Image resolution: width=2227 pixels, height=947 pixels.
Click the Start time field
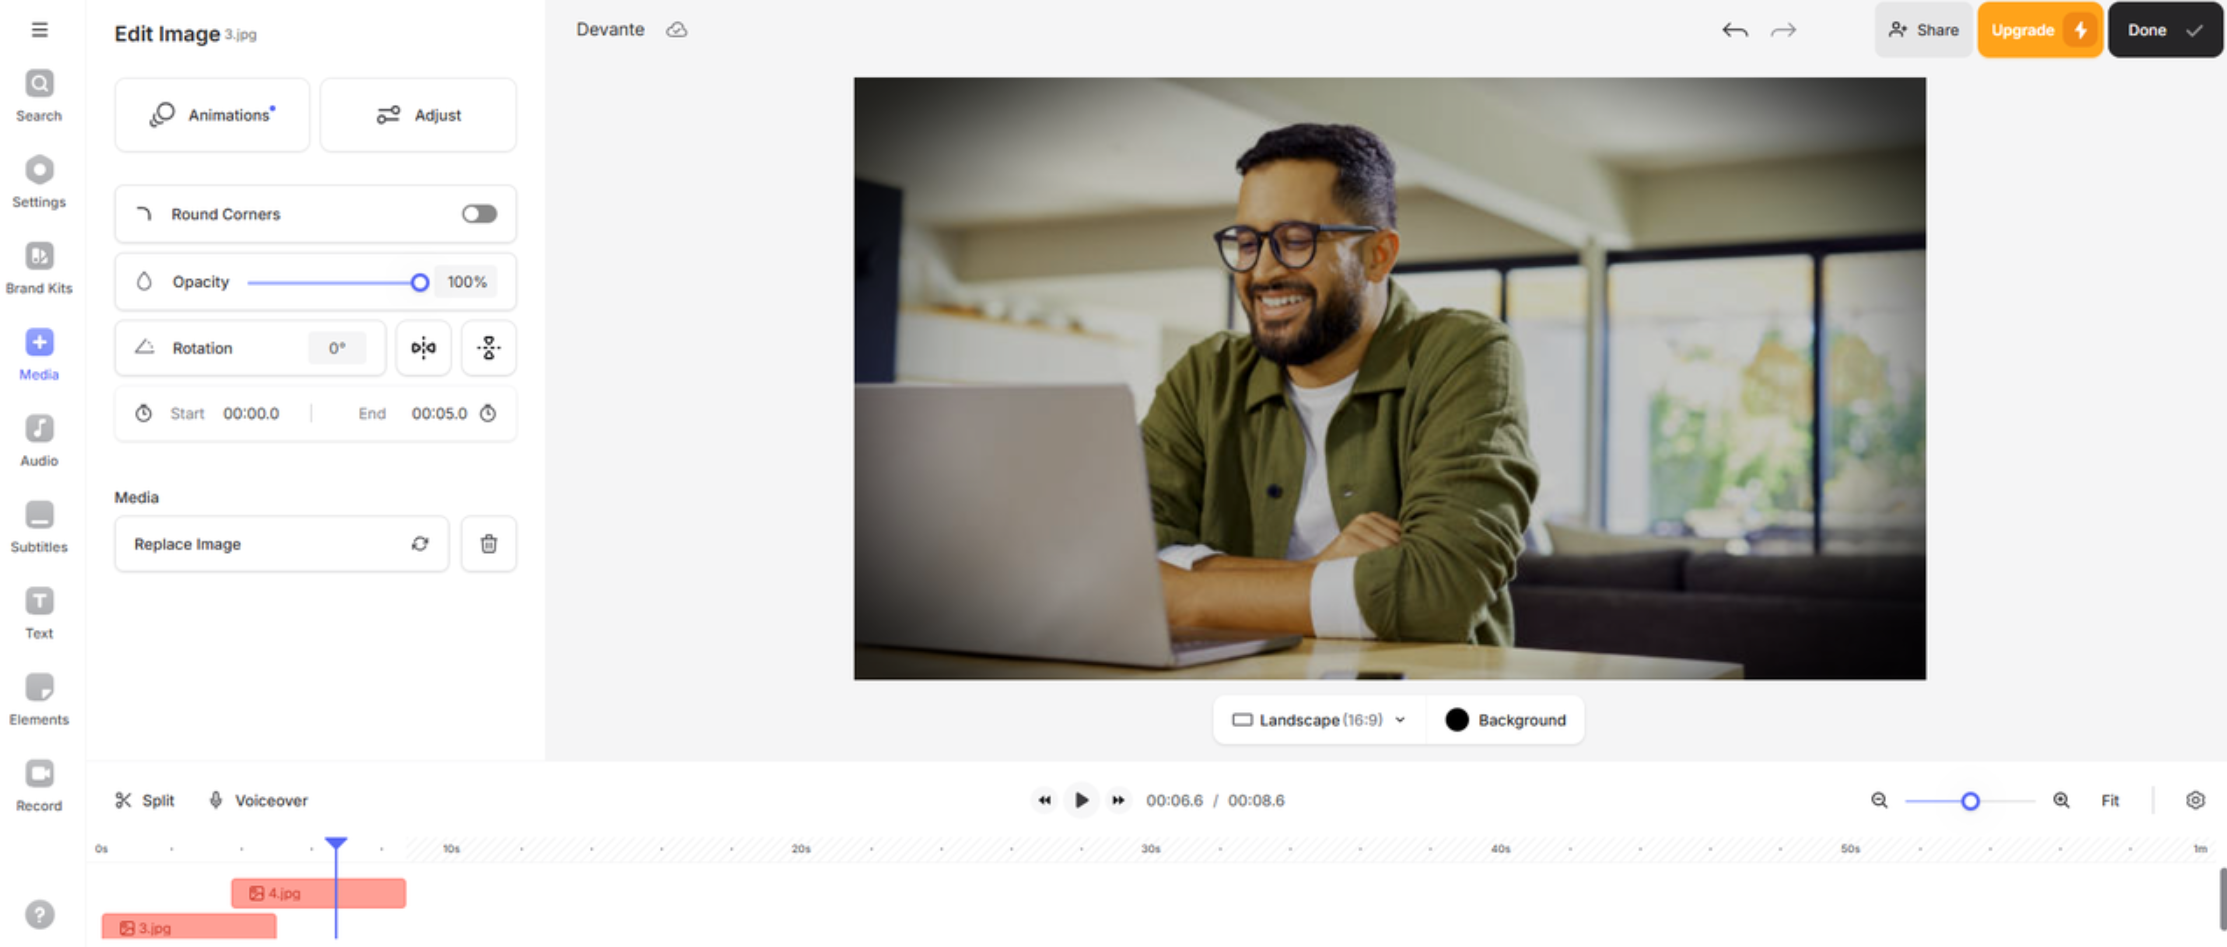(251, 413)
